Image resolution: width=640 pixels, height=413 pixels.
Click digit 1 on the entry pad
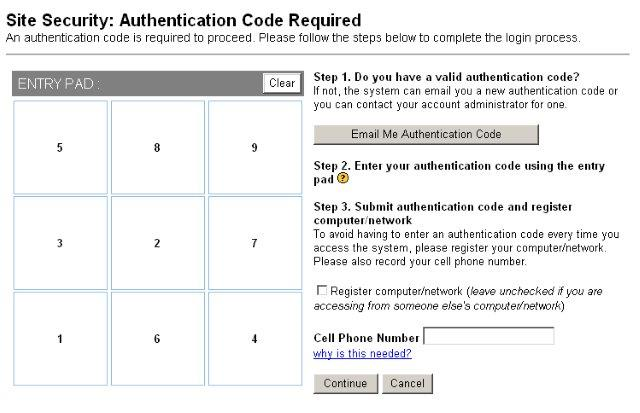click(60, 339)
